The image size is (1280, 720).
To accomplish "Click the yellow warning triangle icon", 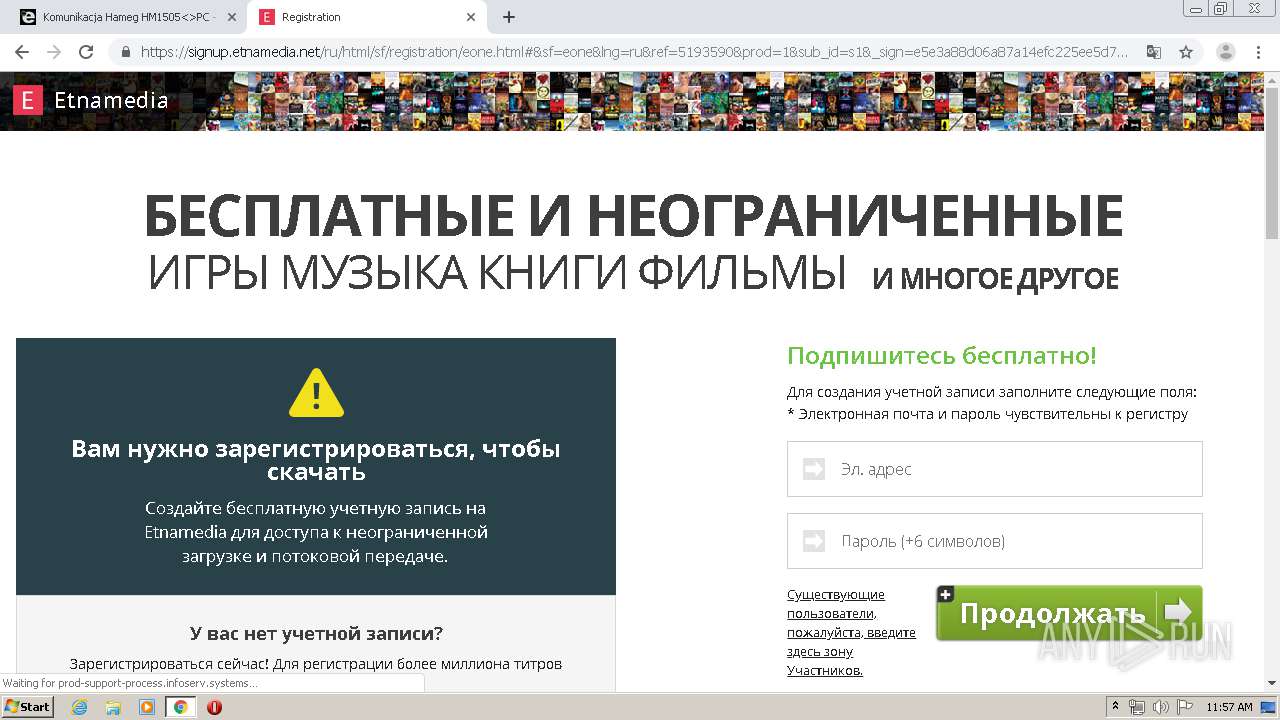I will click(x=316, y=393).
